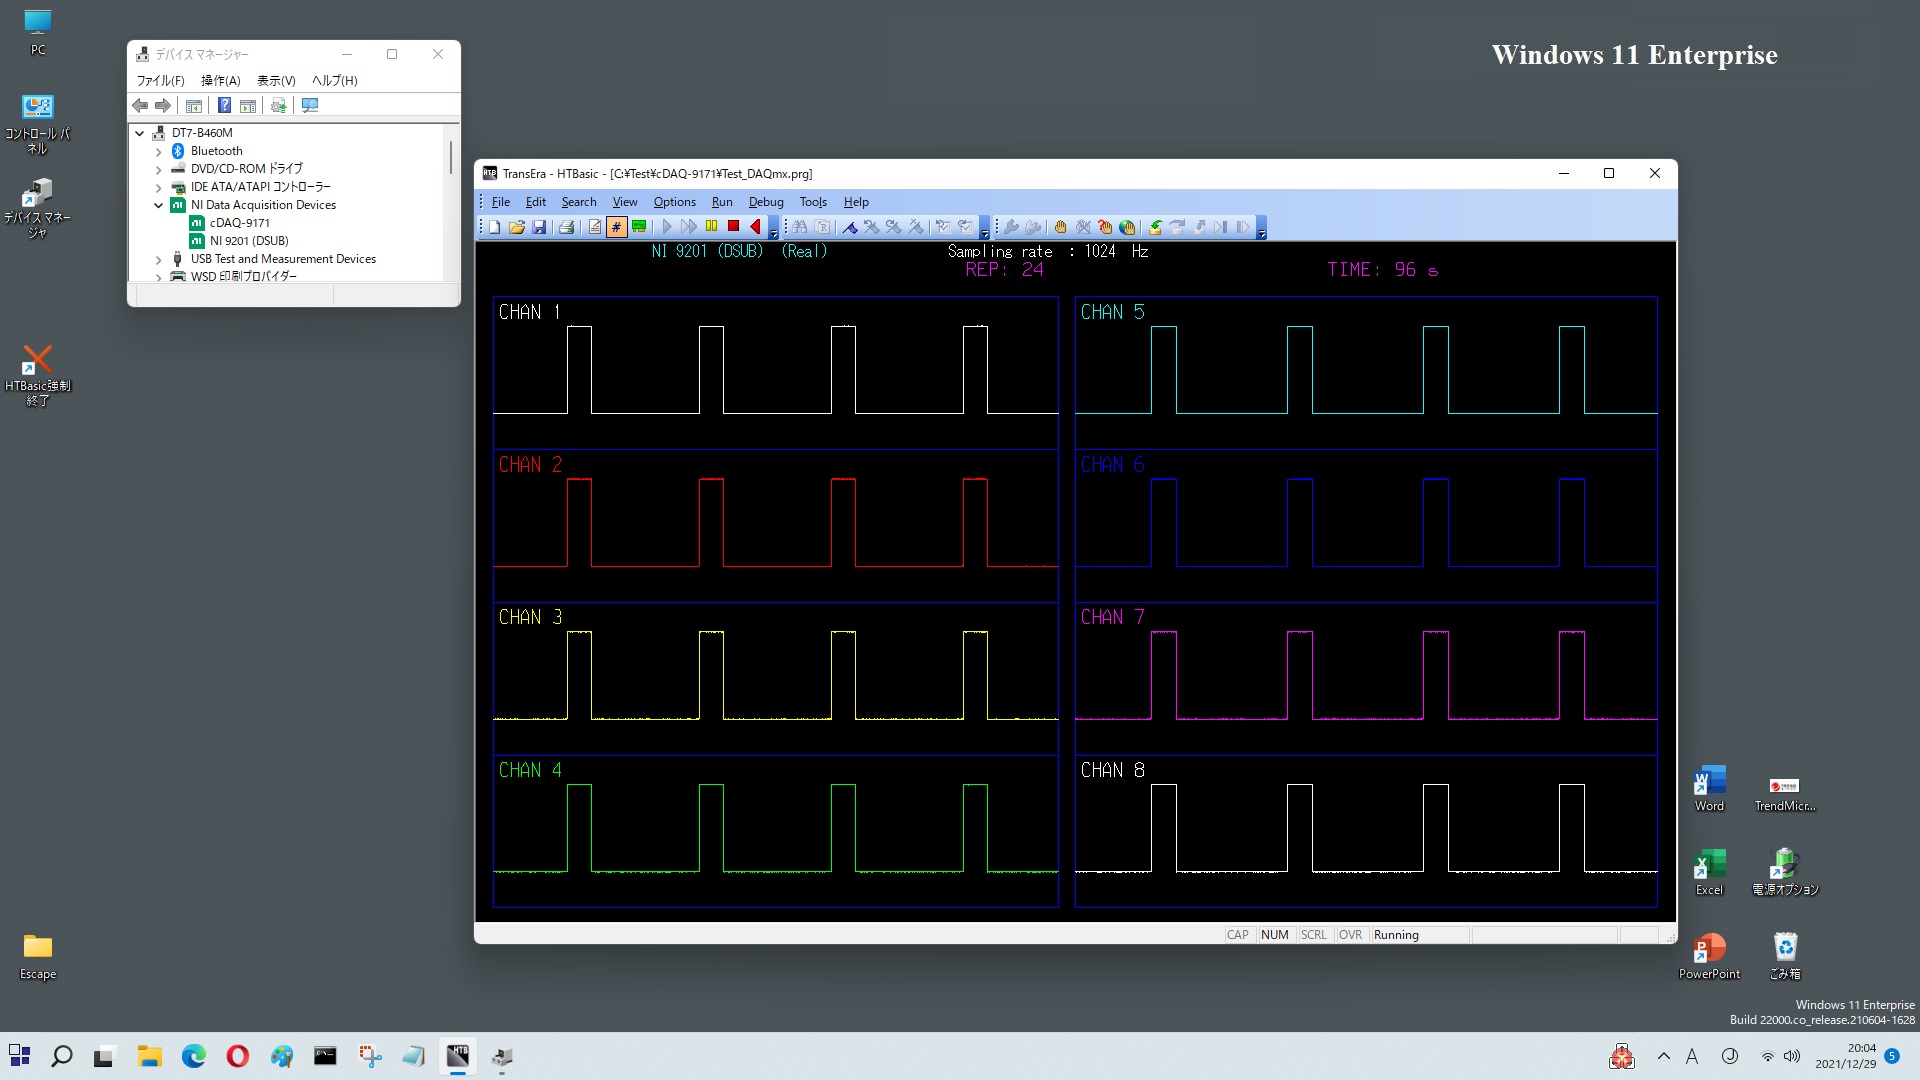Click the 'Sampling rate : 1024 Hz' text

coord(1048,251)
